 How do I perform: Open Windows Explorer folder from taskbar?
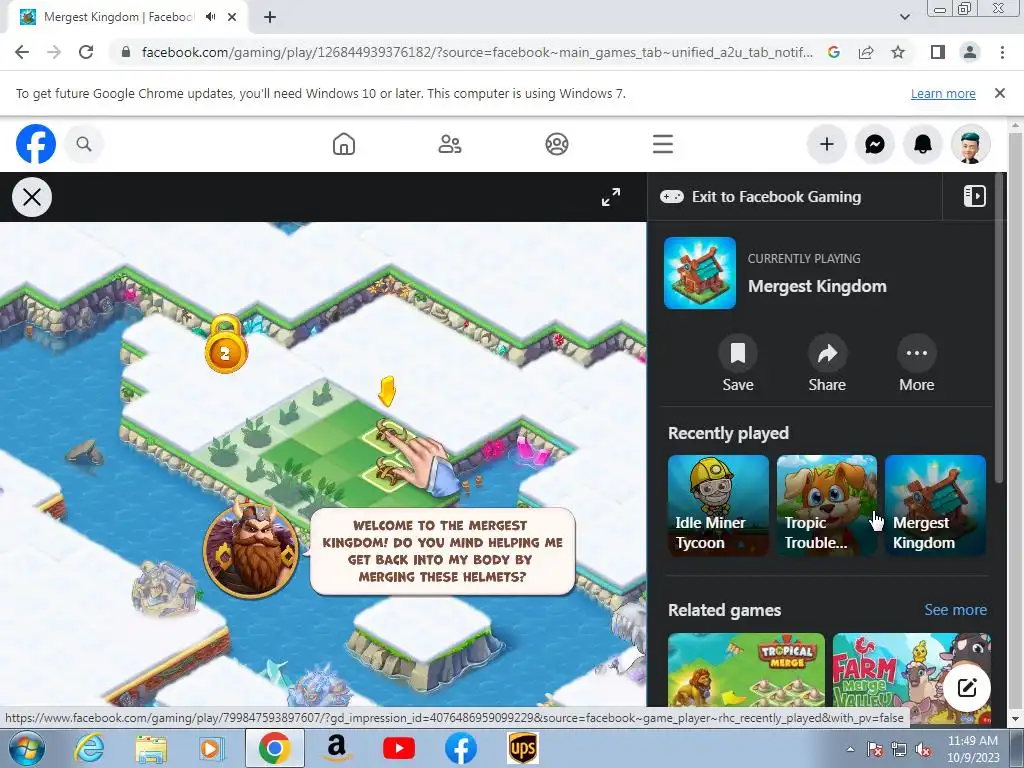[x=151, y=748]
